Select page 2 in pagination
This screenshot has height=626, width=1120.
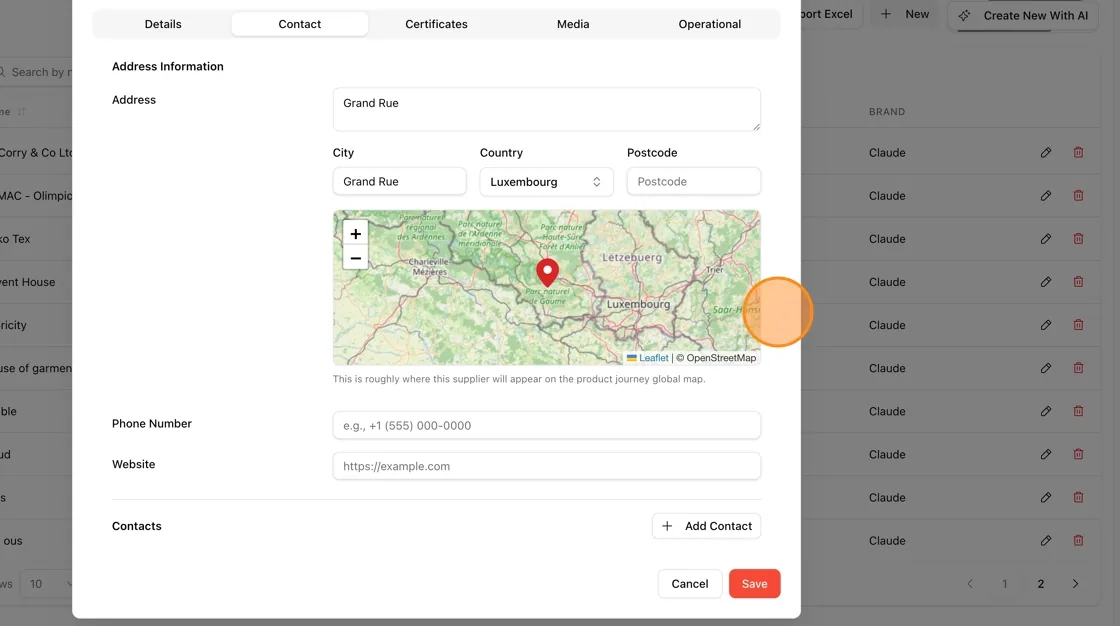[1041, 584]
